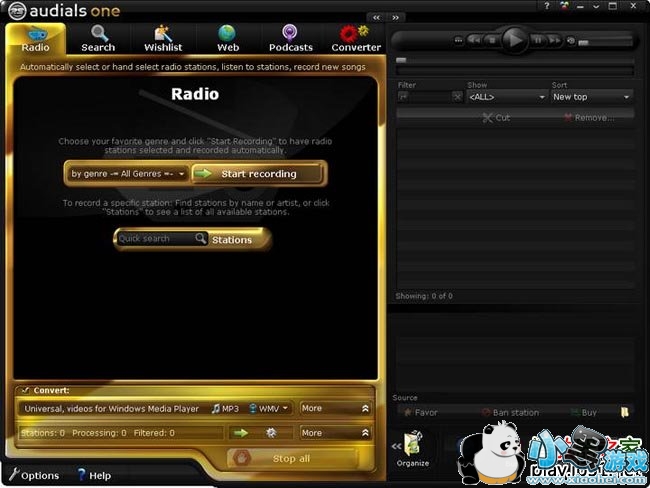Click the Remove... button
This screenshot has width=650, height=488.
tap(589, 118)
